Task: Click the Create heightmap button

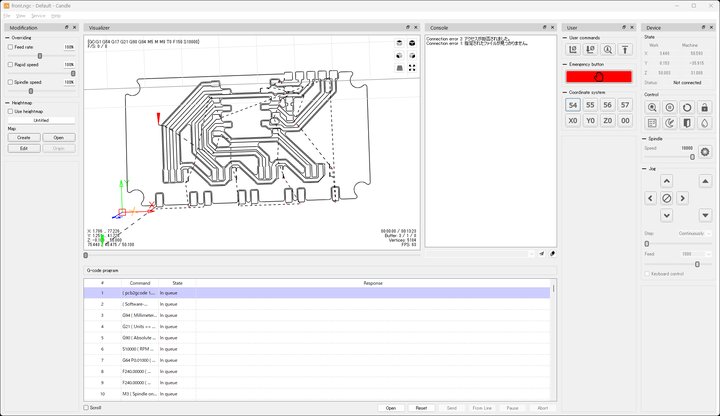Action: [x=24, y=138]
